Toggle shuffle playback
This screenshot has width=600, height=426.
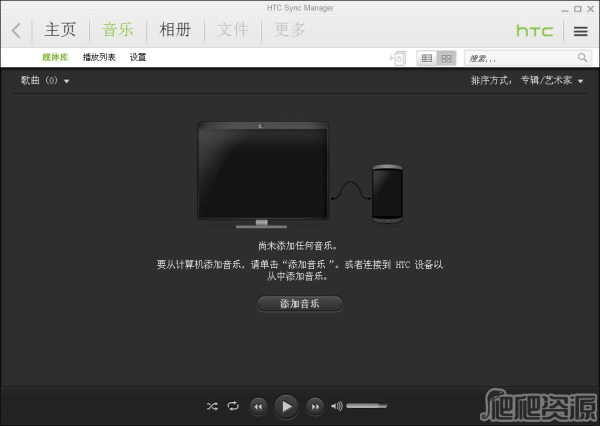[212, 406]
